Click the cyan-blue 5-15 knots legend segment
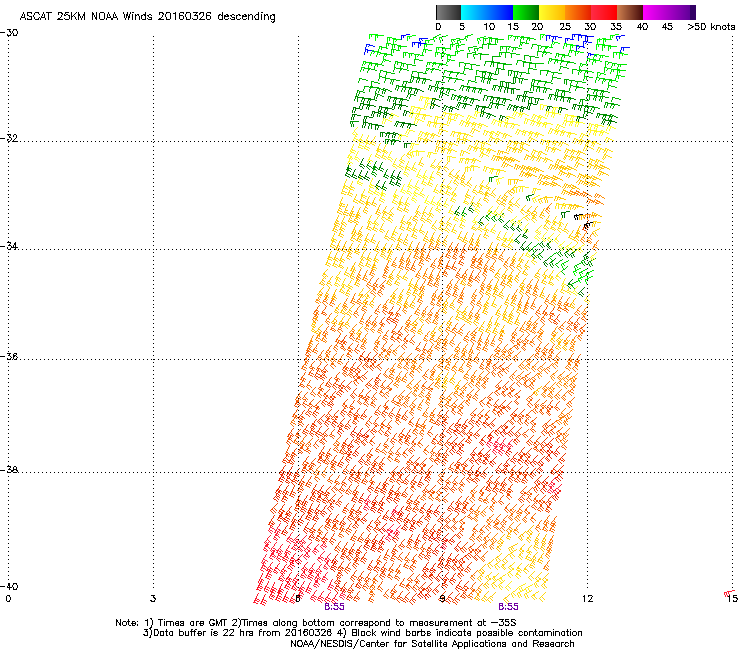This screenshot has width=740, height=650. pos(487,12)
